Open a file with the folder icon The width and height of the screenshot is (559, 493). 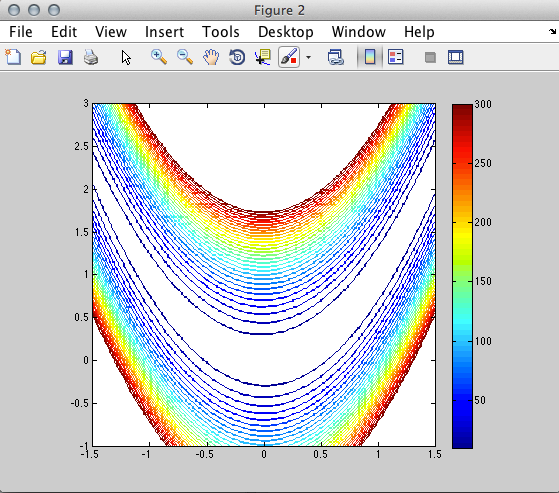39,57
